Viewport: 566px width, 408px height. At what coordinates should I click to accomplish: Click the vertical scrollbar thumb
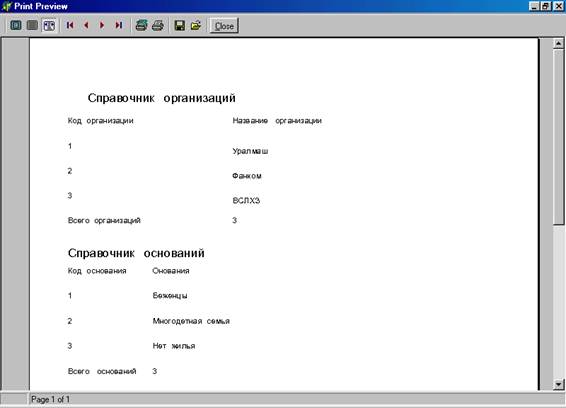point(558,137)
